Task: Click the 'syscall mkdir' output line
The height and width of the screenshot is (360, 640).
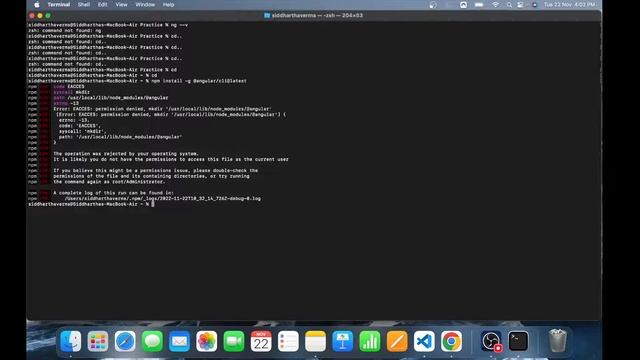Action: (71, 92)
